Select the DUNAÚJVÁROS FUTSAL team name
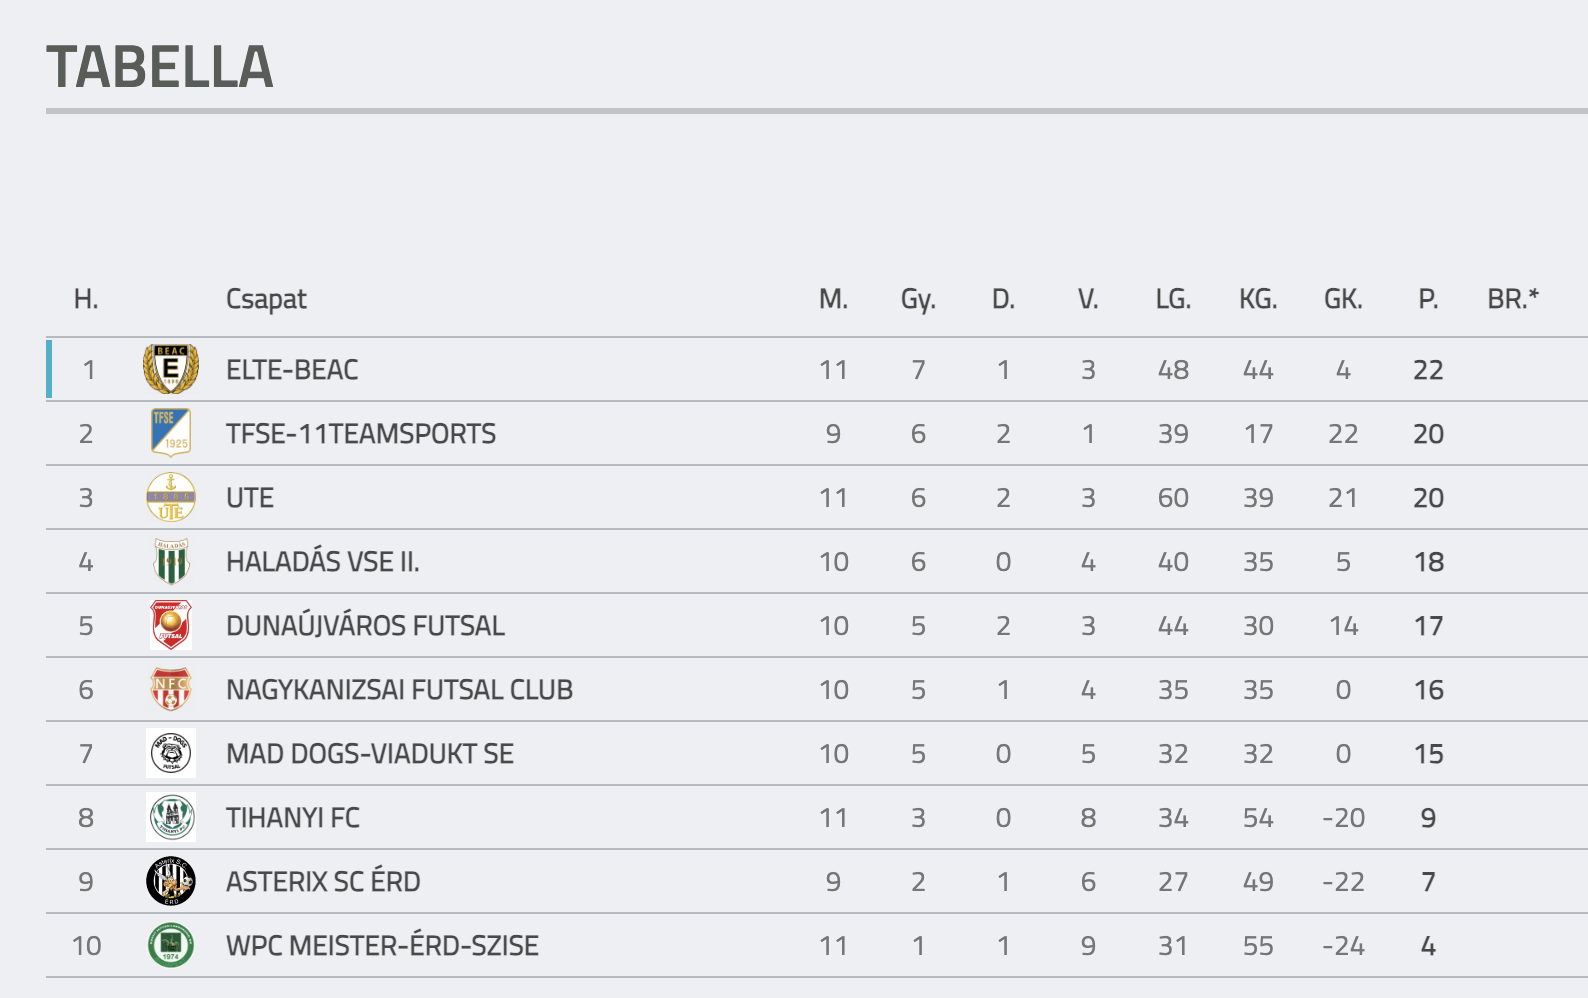This screenshot has width=1588, height=998. (365, 626)
